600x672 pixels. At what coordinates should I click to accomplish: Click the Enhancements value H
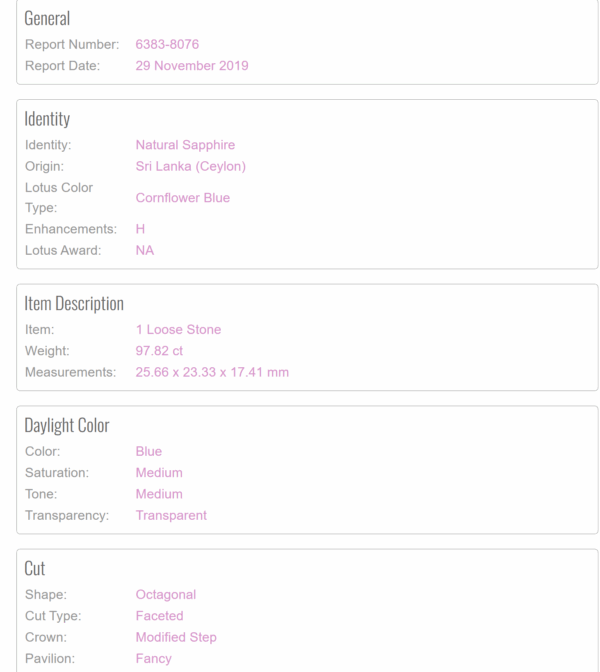coord(140,229)
